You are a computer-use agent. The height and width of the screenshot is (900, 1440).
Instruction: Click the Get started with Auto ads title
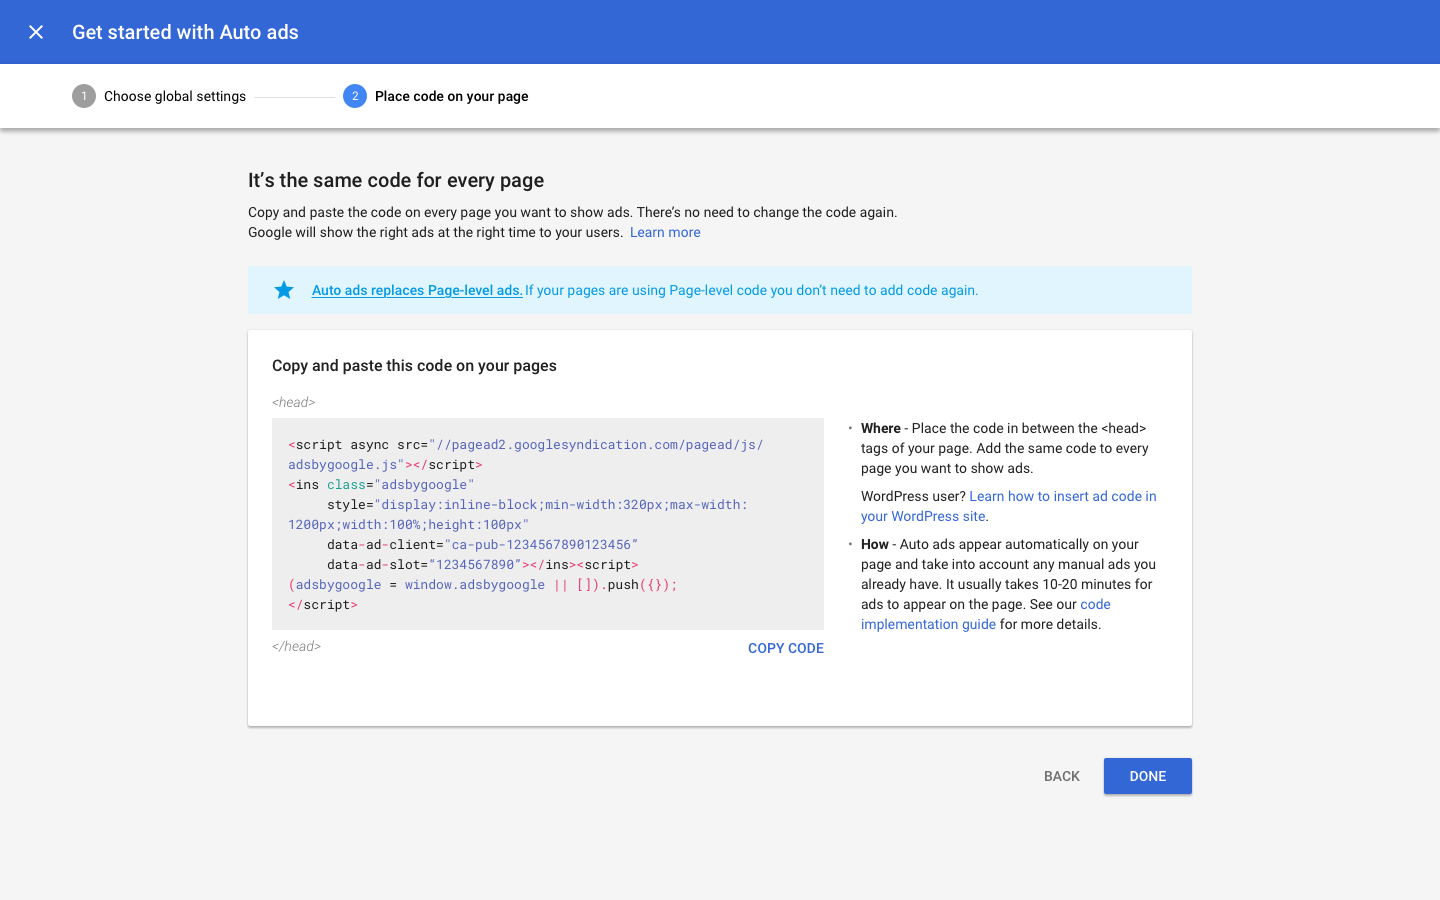(x=184, y=31)
